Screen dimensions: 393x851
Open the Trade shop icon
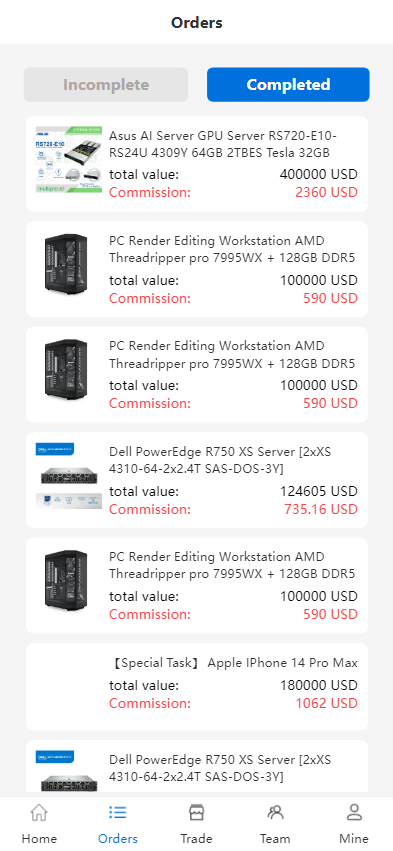196,812
